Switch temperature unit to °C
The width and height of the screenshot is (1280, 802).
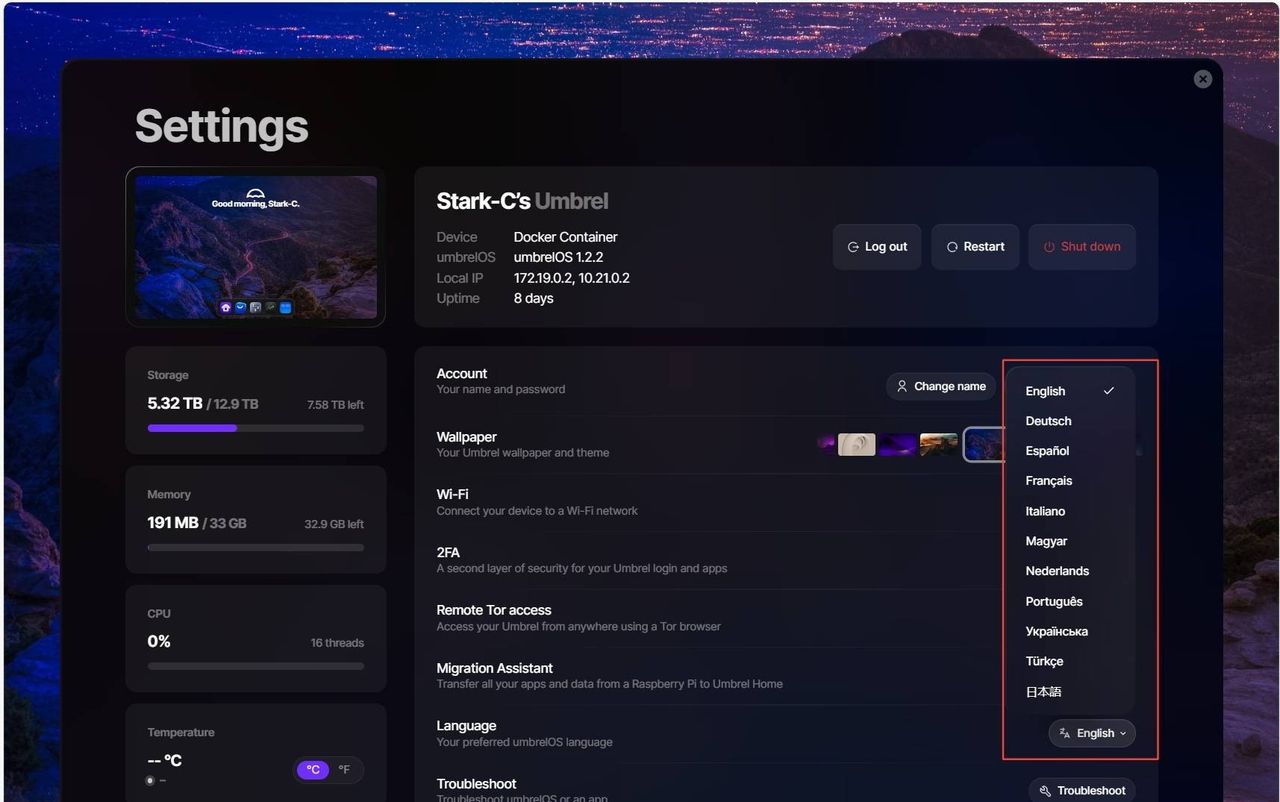[313, 770]
